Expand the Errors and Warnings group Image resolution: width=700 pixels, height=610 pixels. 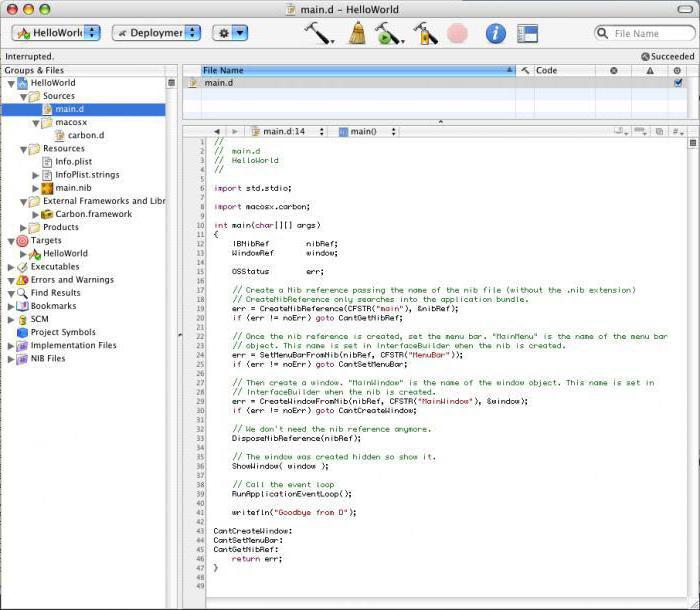11,280
